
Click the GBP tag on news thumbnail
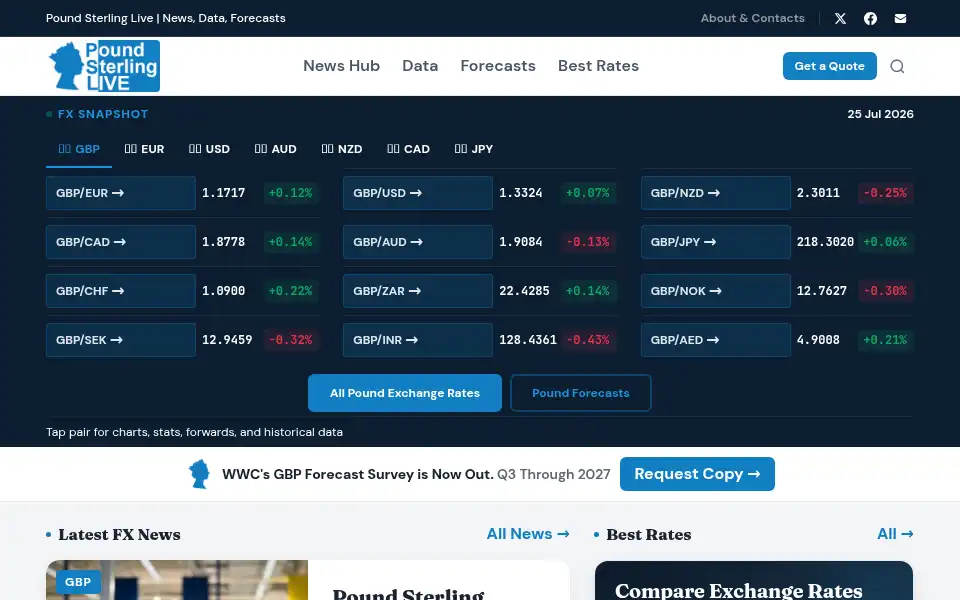click(x=78, y=582)
